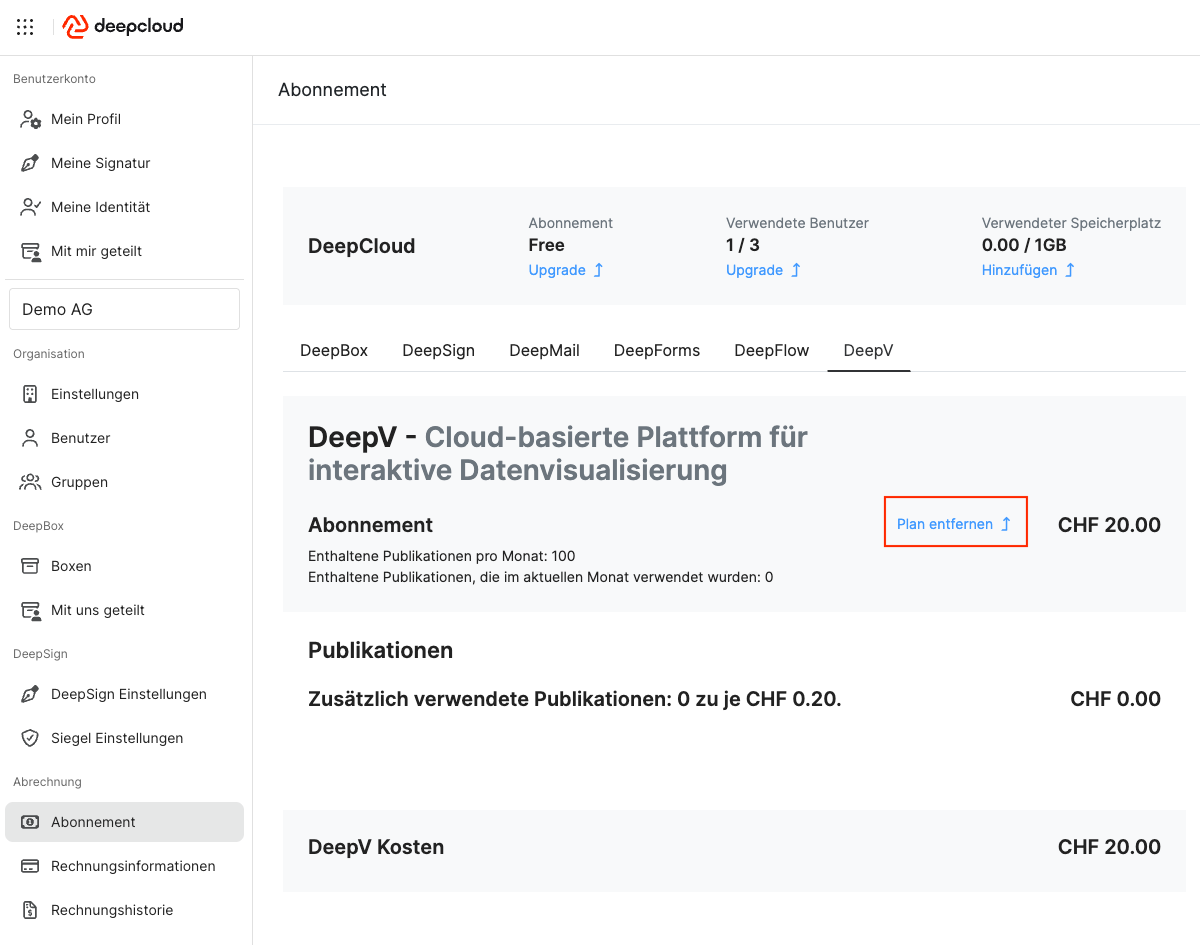Go to Meine Identität
The width and height of the screenshot is (1200, 945).
click(x=100, y=207)
